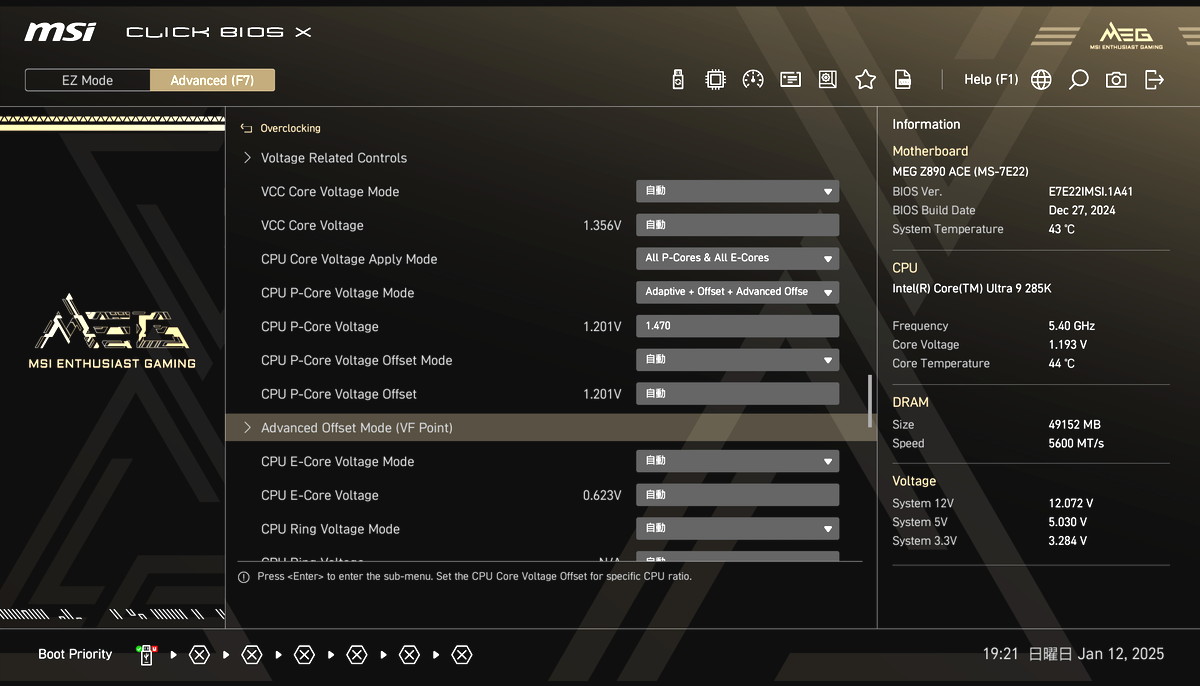Open the CPU chip information icon
Image resolution: width=1200 pixels, height=686 pixels.
pos(715,80)
